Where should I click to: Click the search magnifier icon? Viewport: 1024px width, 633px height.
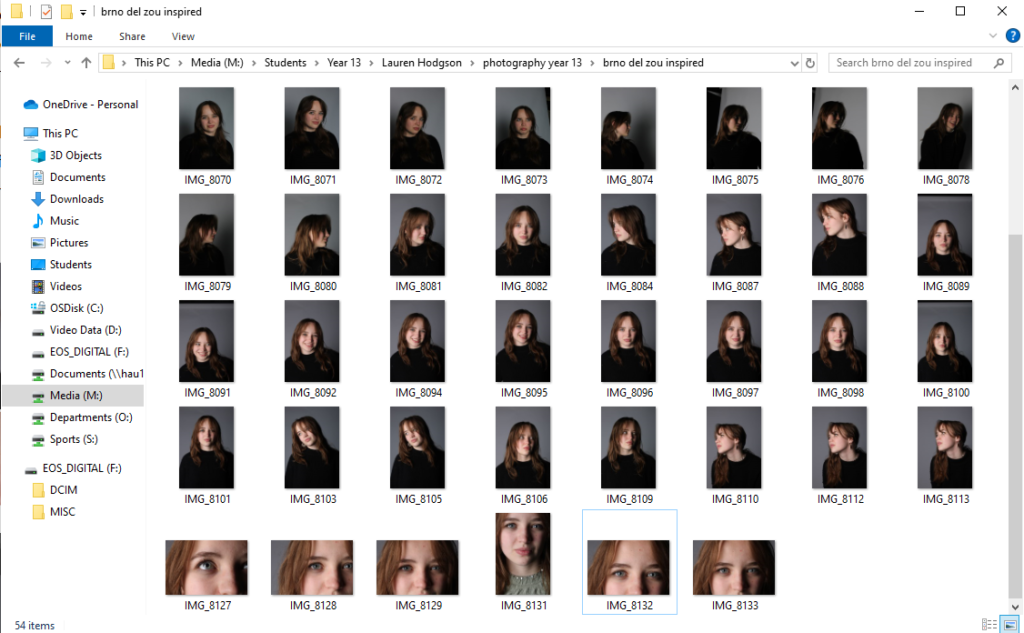[999, 63]
